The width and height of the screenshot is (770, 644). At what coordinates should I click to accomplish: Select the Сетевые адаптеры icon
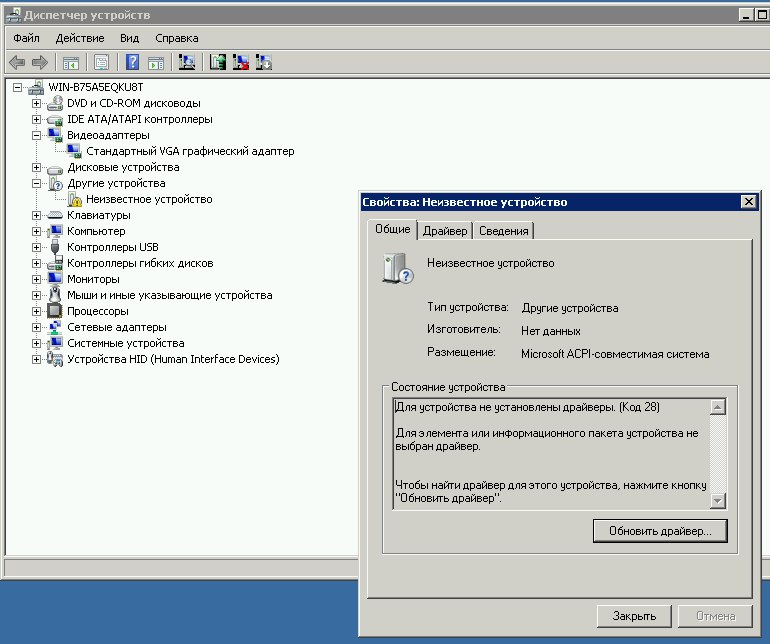(x=55, y=327)
